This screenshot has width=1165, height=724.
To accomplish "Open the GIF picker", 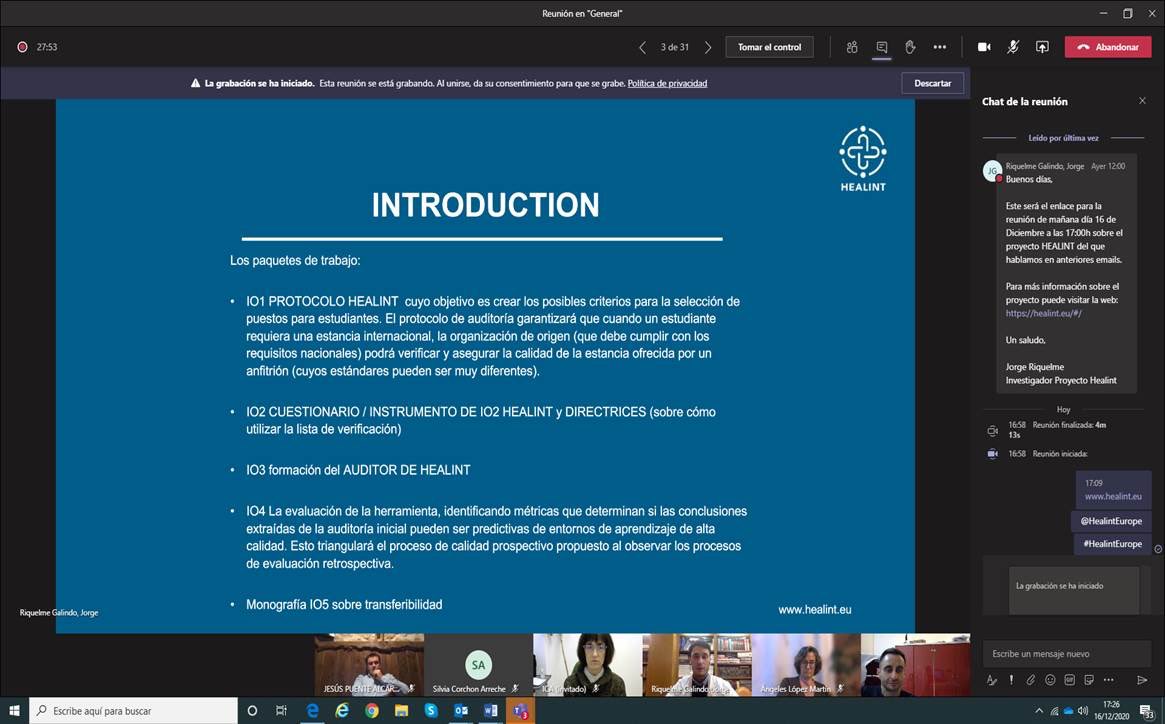I will pos(1069,679).
